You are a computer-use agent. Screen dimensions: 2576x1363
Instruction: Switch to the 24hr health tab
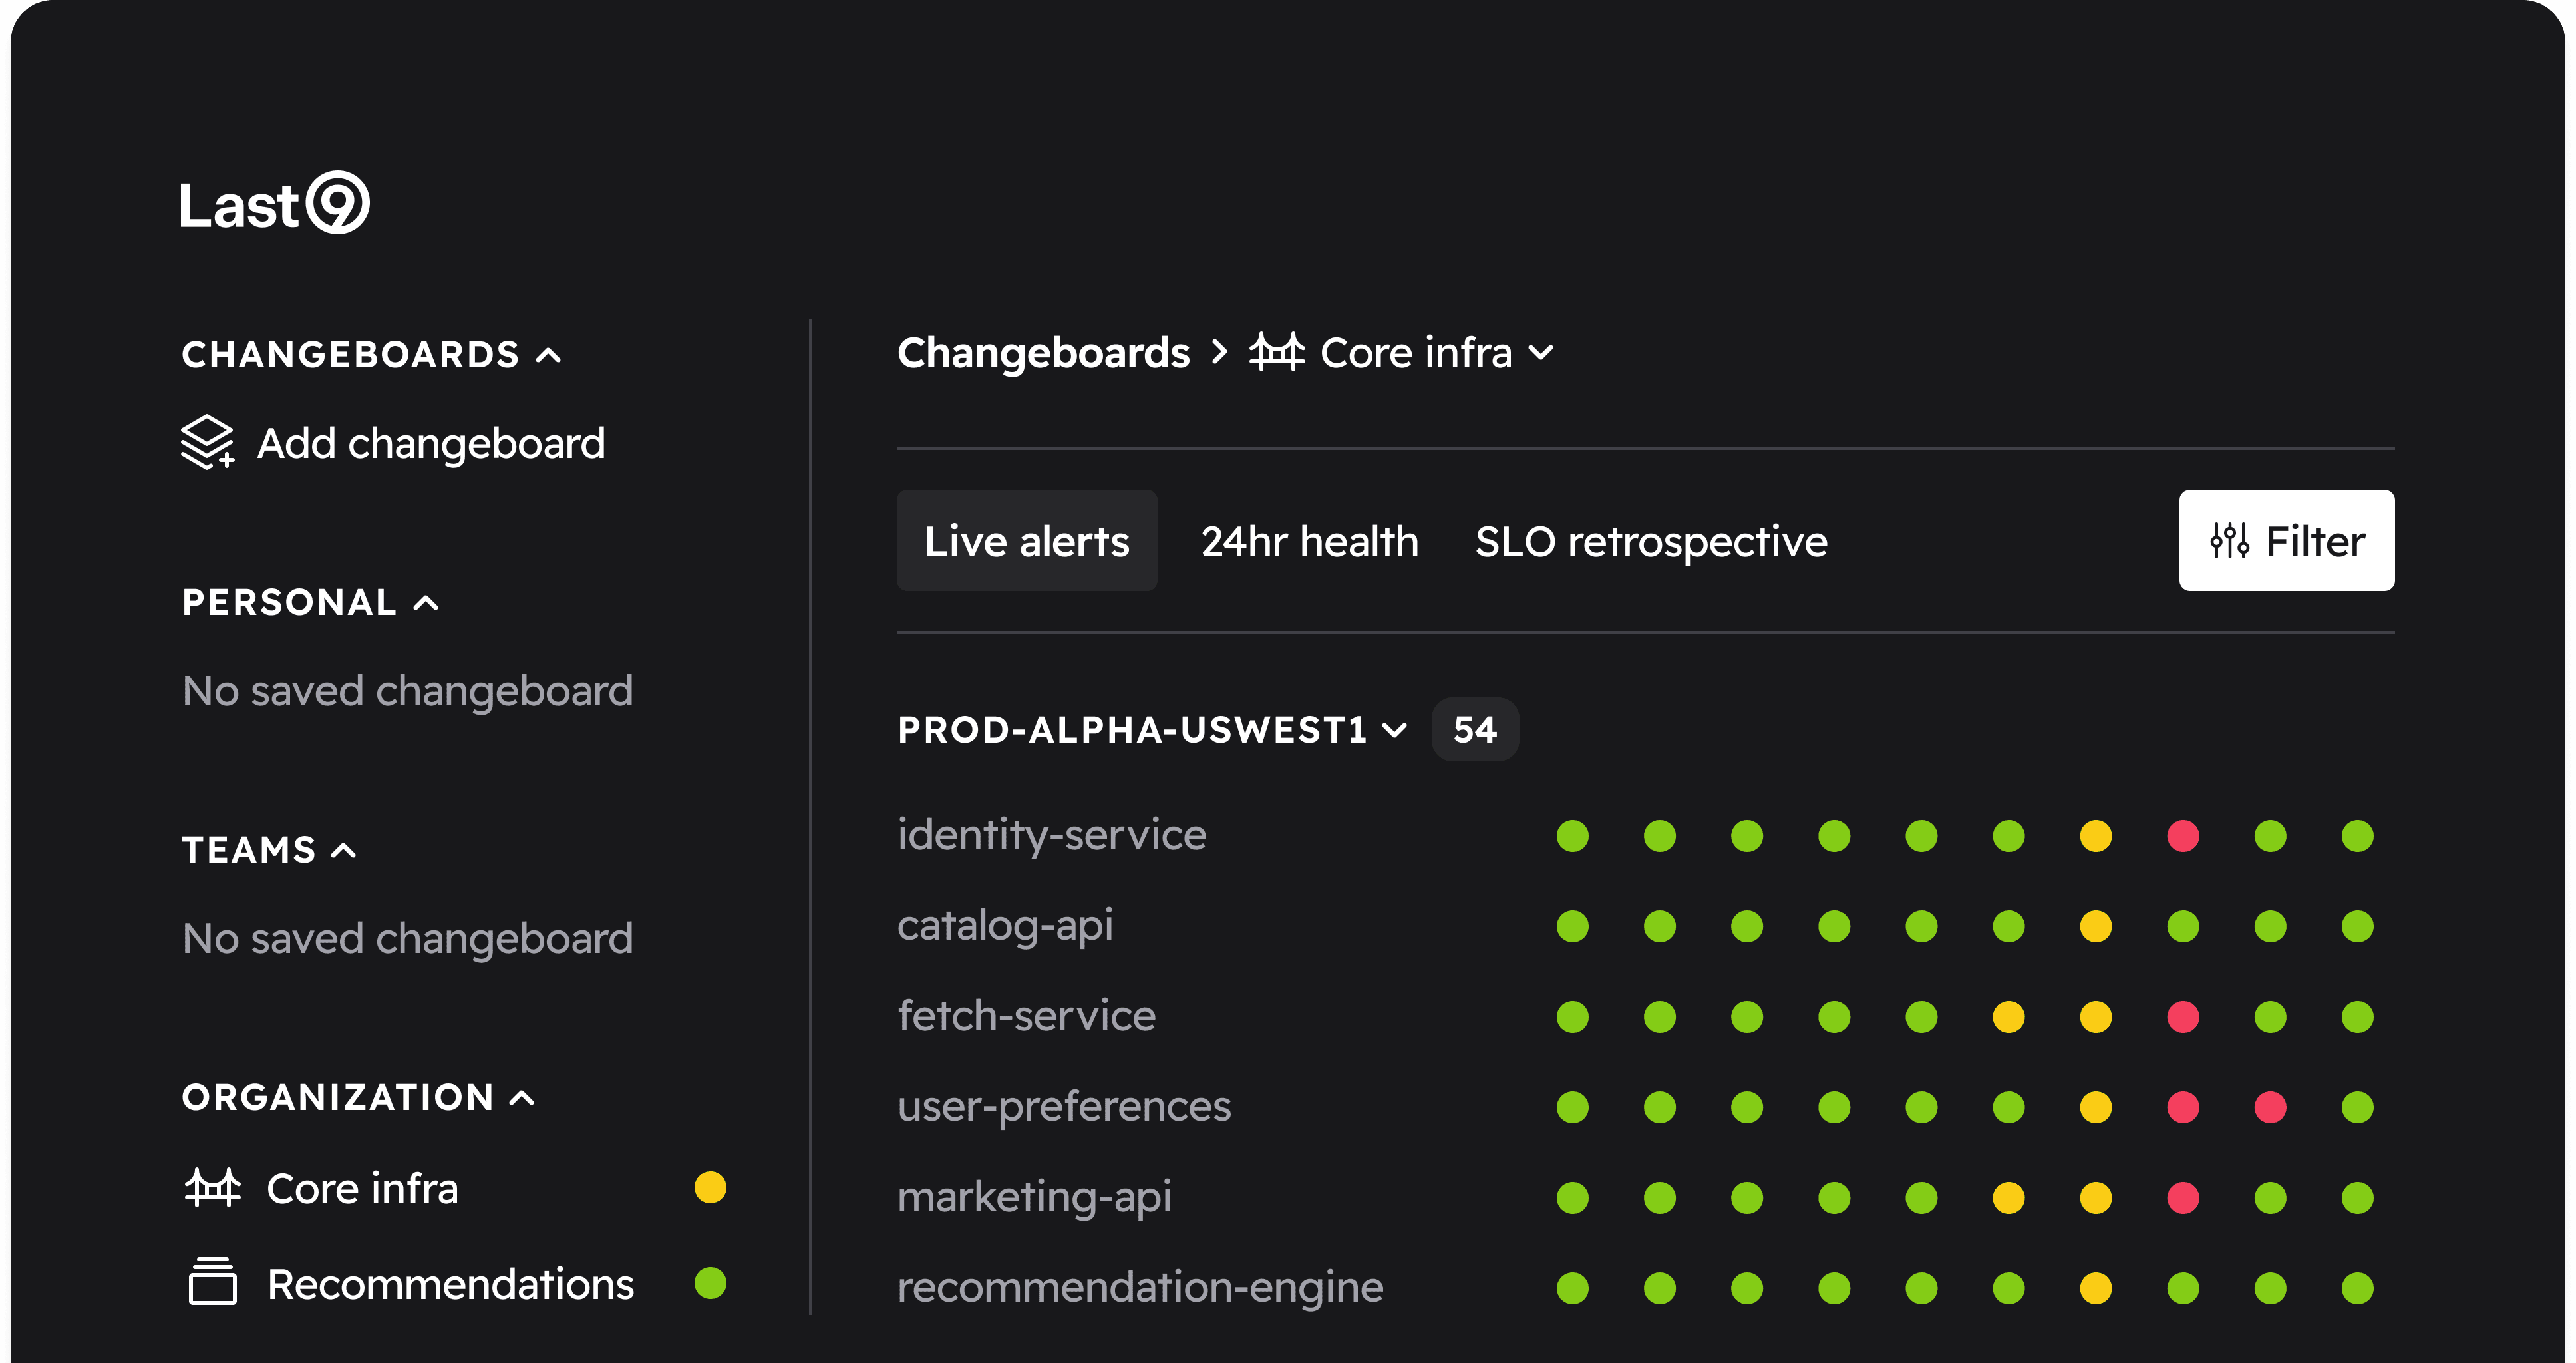click(1309, 541)
